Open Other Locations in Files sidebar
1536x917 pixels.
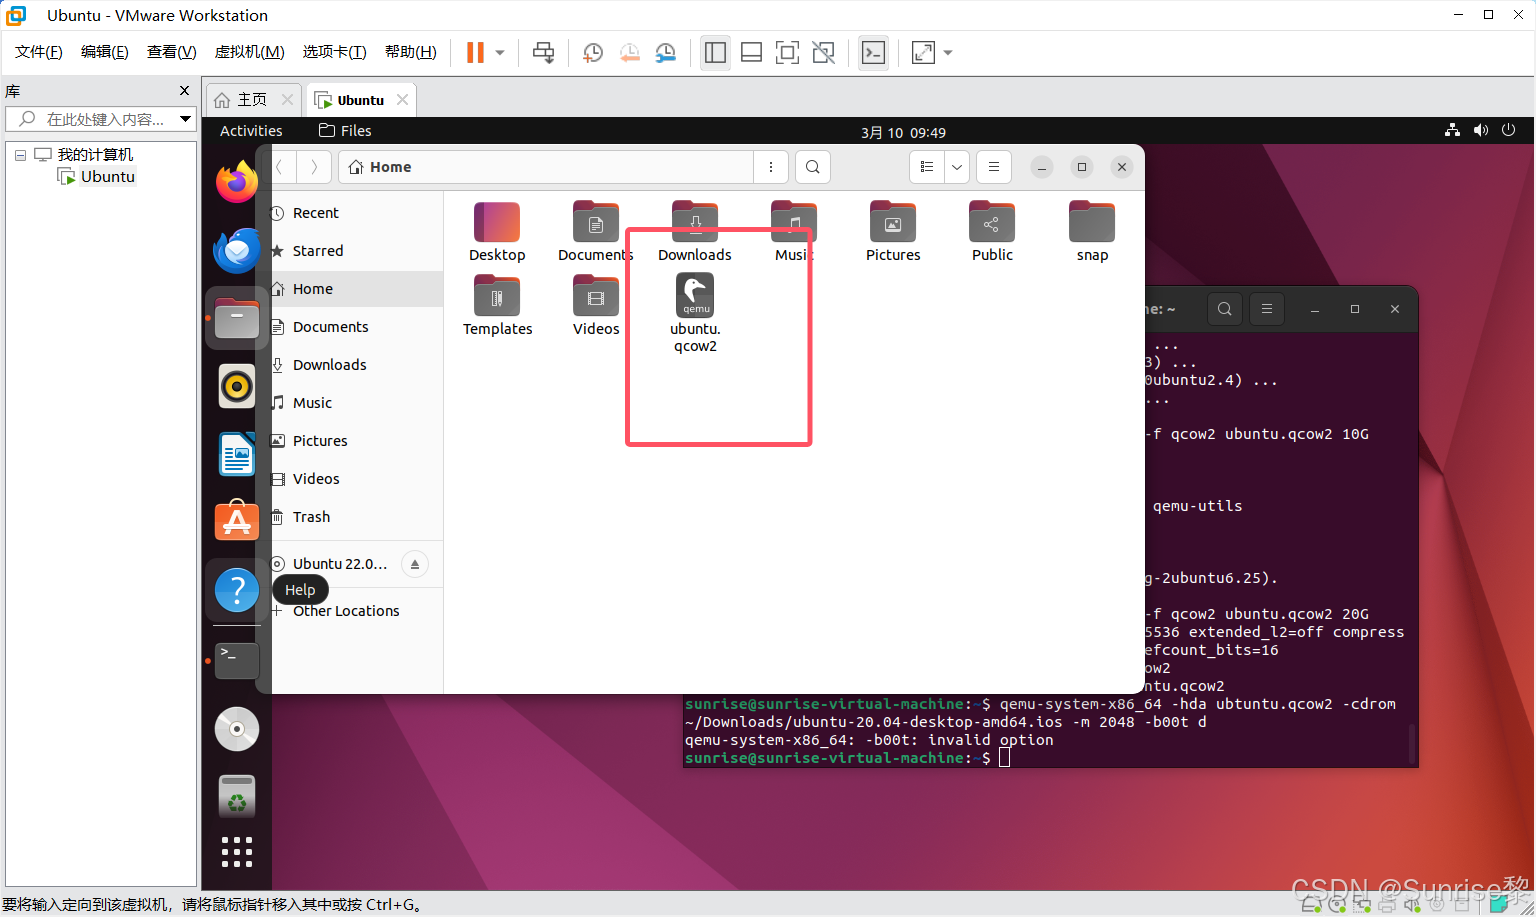pyautogui.click(x=357, y=611)
